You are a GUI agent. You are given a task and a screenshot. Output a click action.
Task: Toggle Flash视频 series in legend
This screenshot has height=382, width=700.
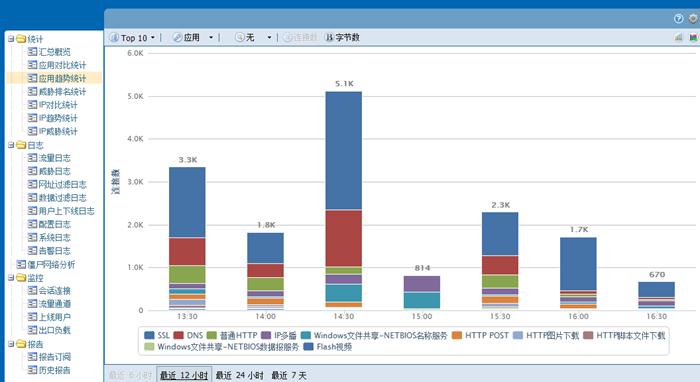coord(328,347)
